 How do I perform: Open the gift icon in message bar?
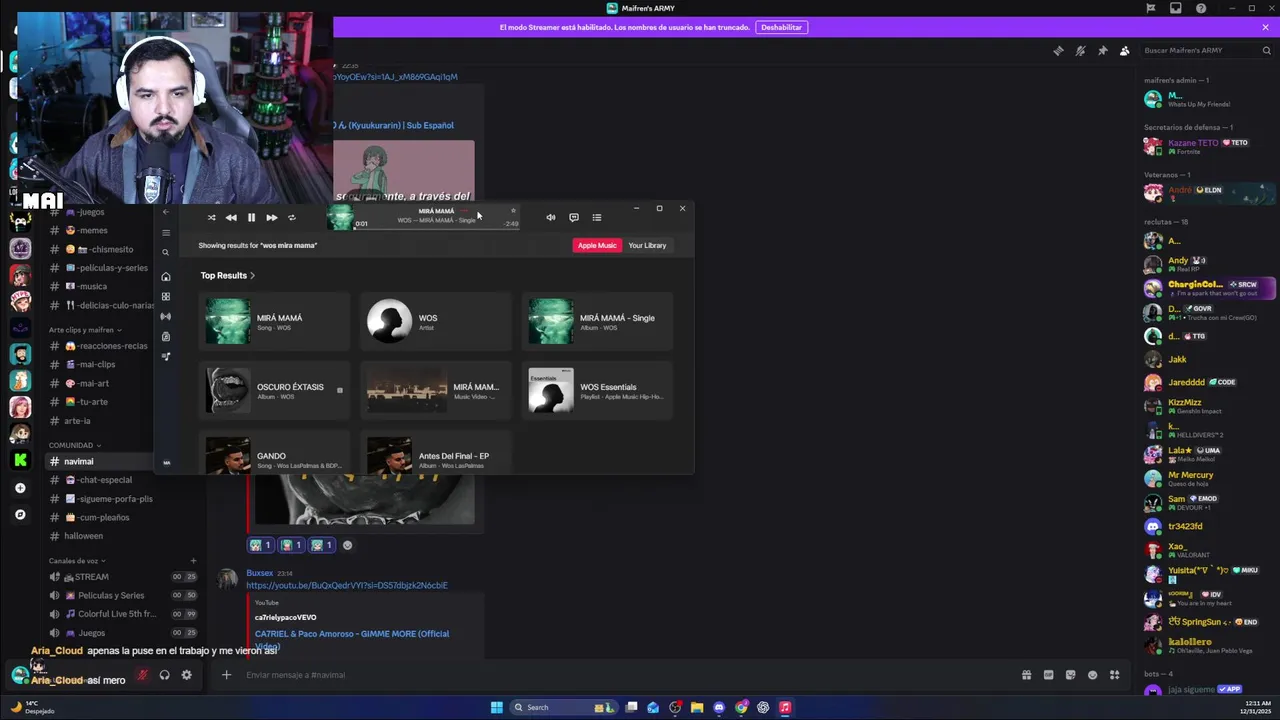(x=1026, y=675)
